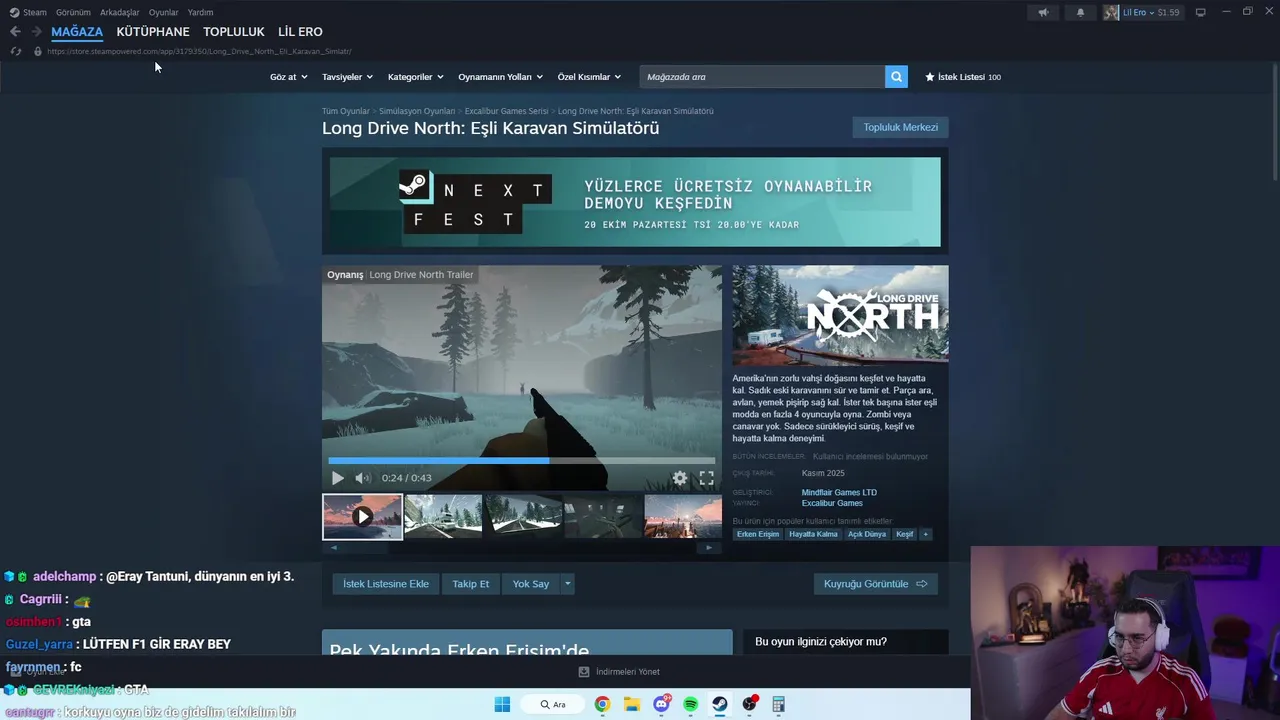Viewport: 1280px width, 720px height.
Task: Click İstek Listesine Ekle button
Action: pos(386,584)
